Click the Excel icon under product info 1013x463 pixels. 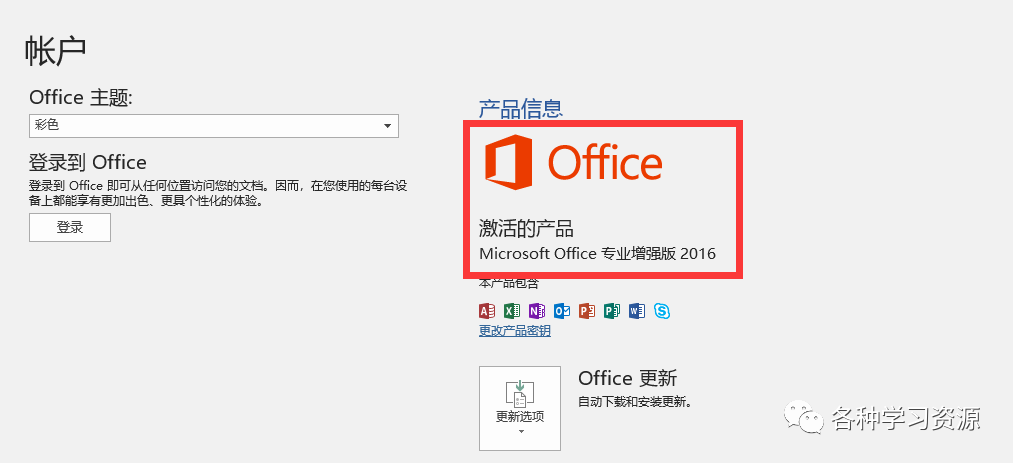(x=512, y=311)
